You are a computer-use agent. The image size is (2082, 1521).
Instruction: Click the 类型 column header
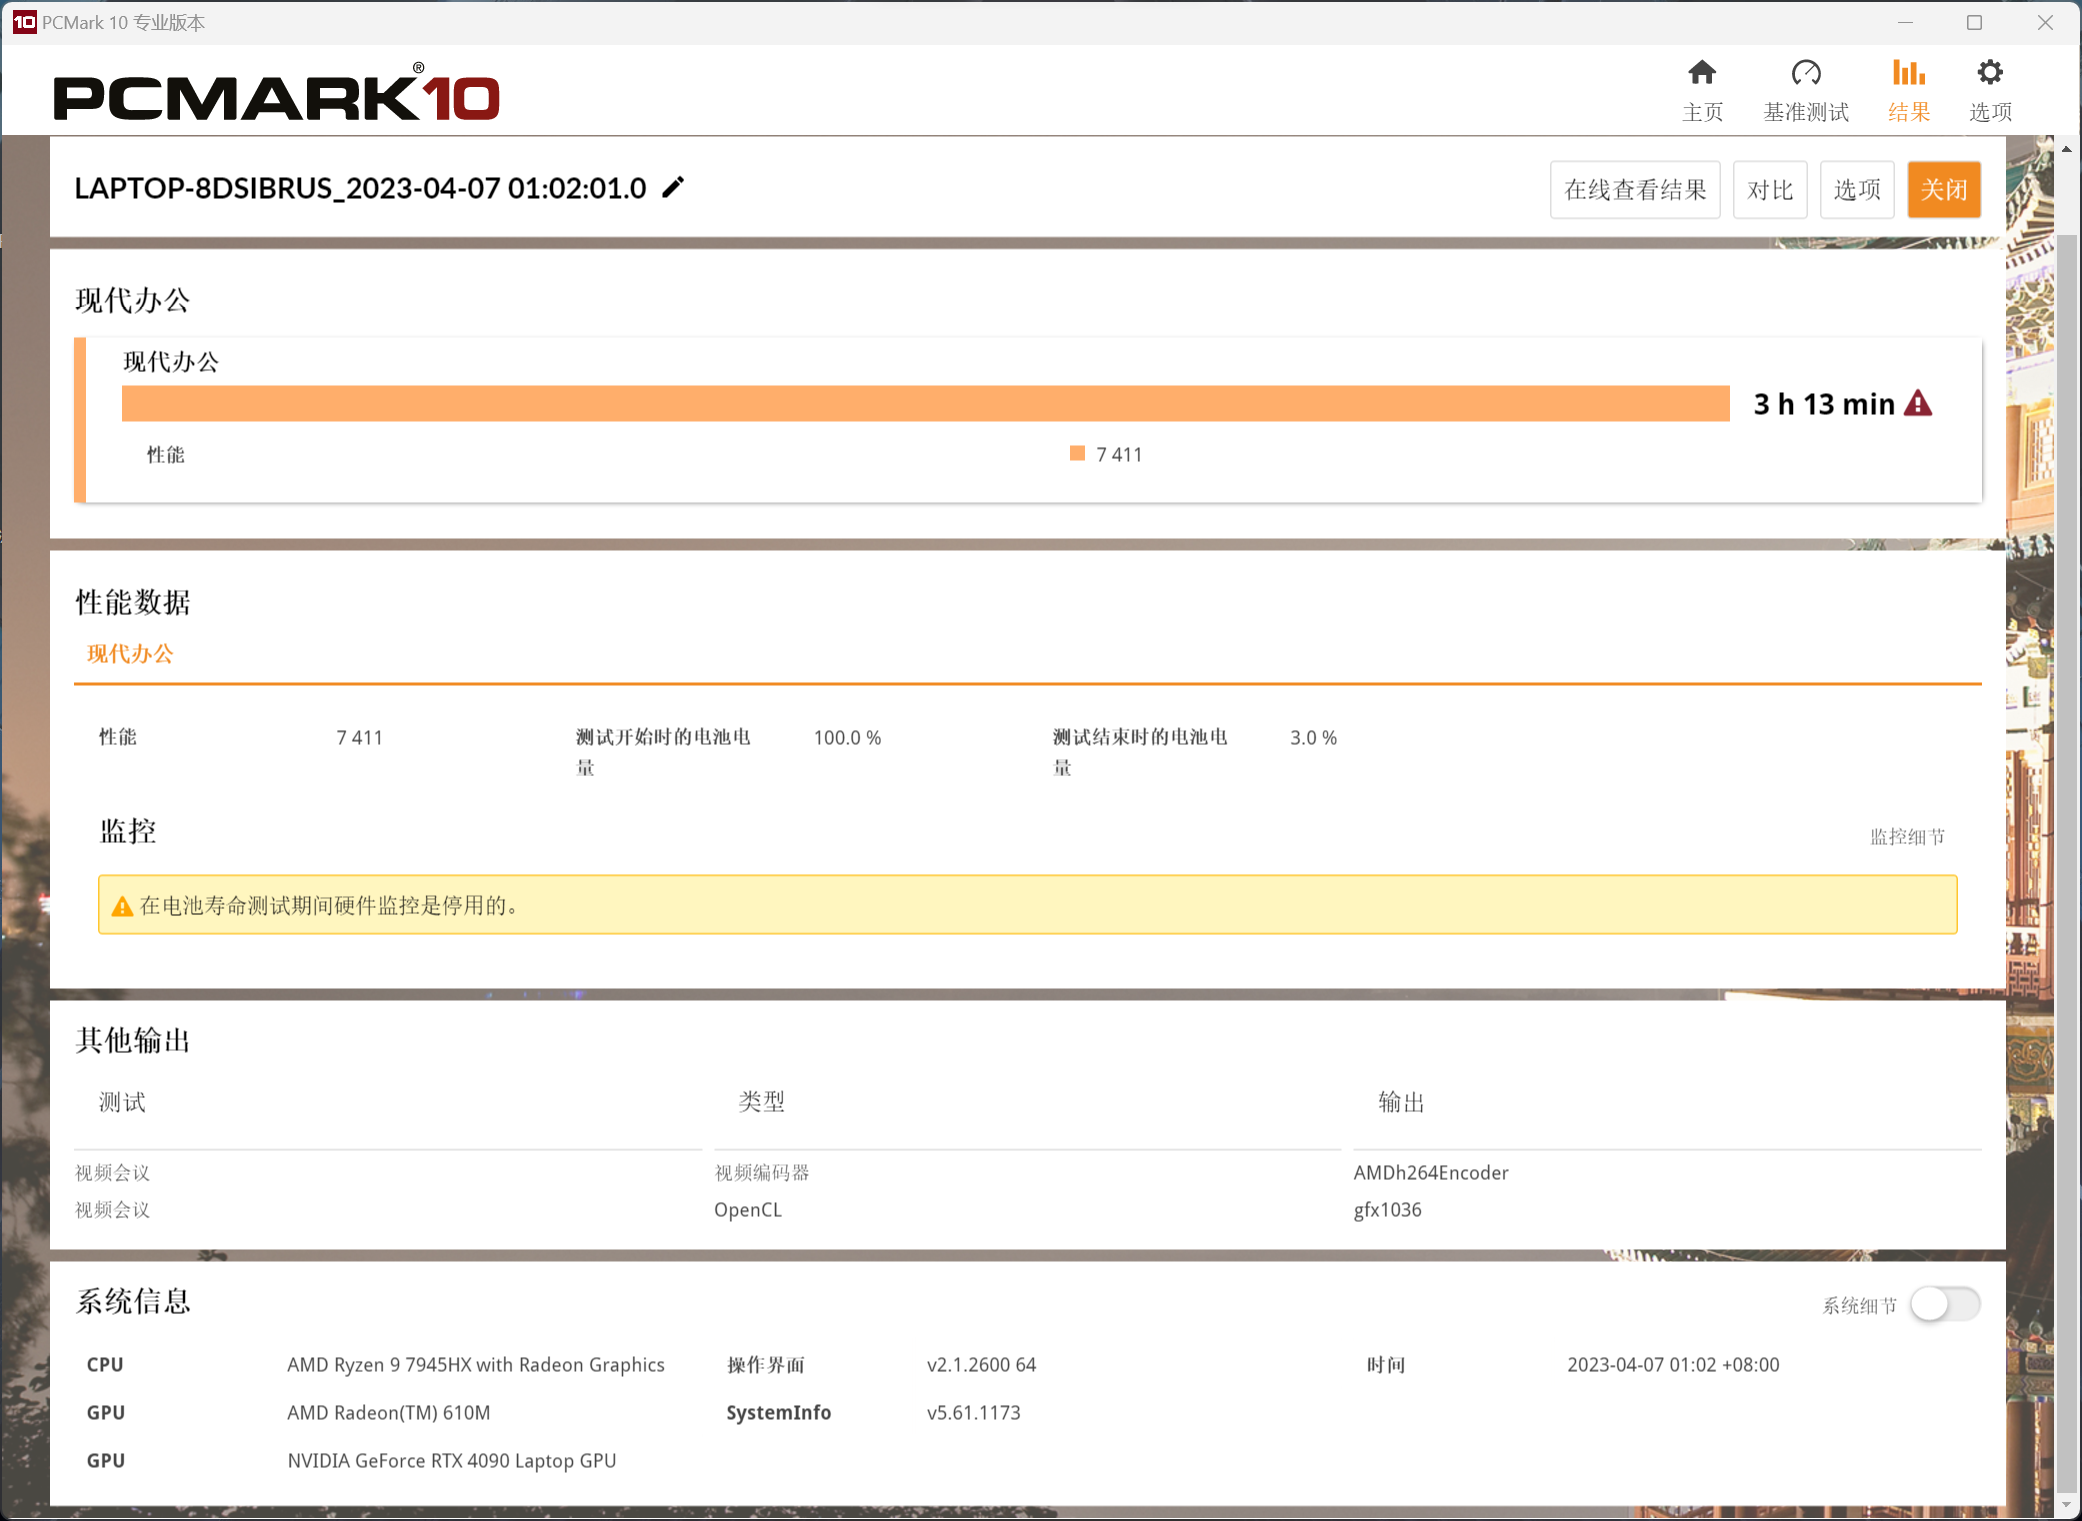[x=762, y=1102]
